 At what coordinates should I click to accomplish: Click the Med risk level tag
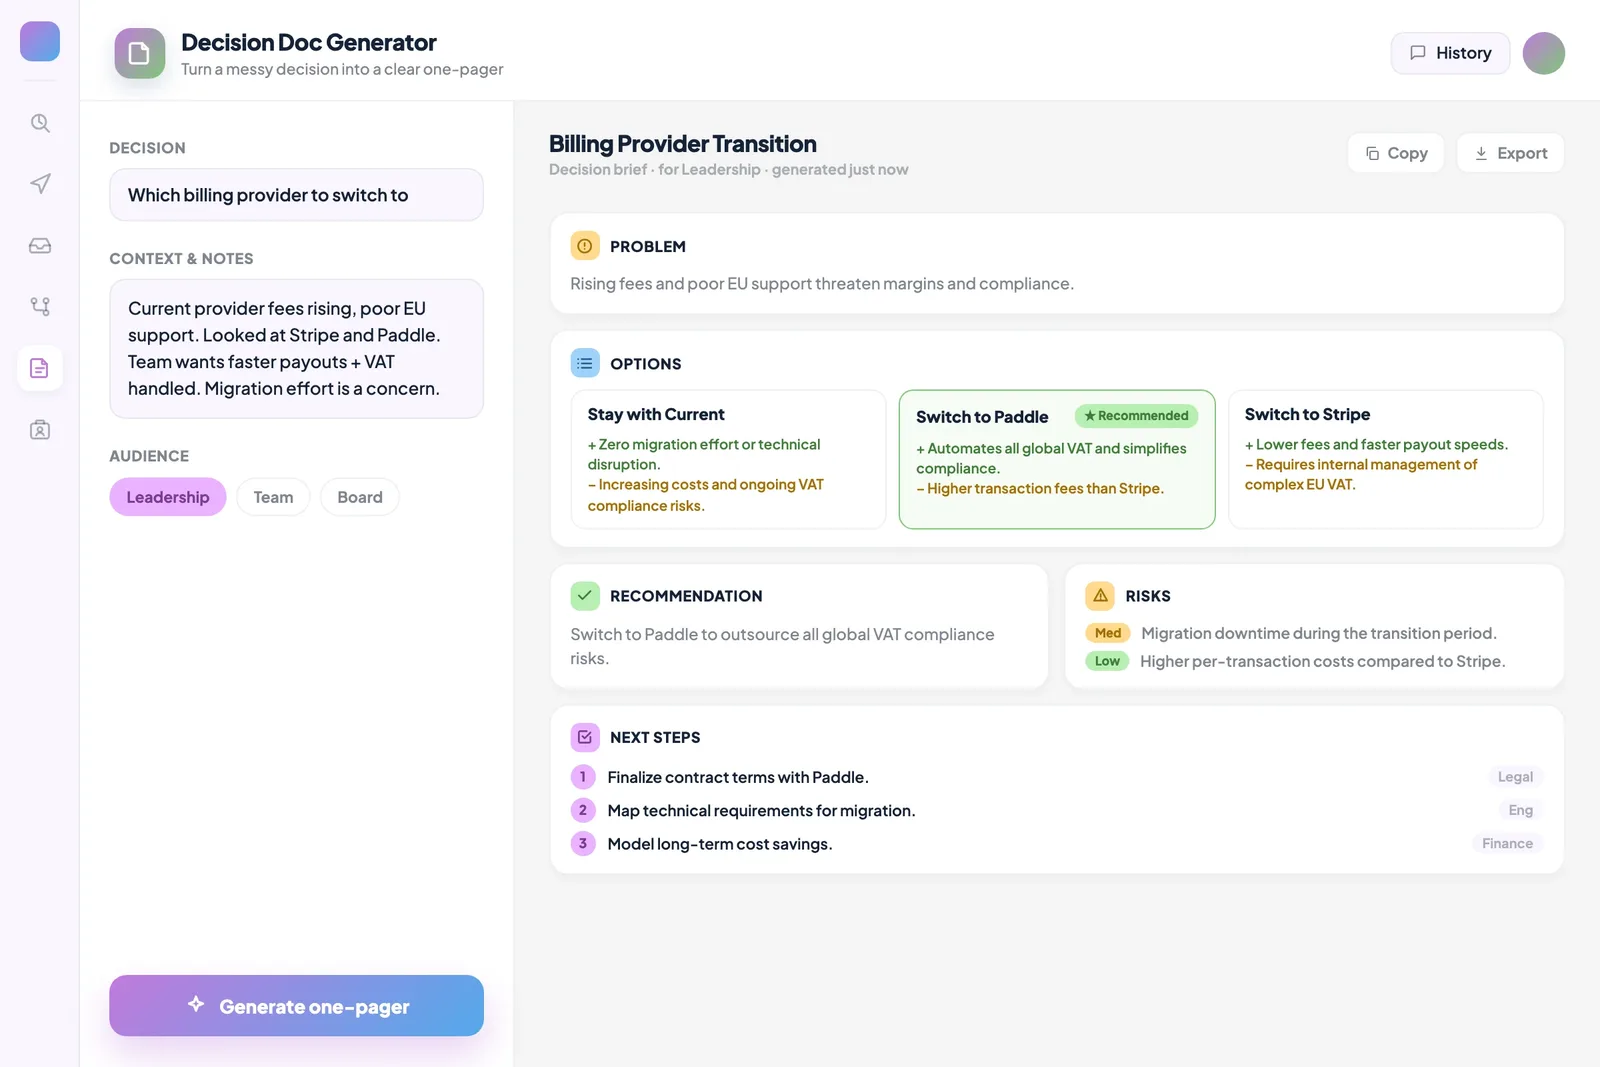tap(1108, 633)
